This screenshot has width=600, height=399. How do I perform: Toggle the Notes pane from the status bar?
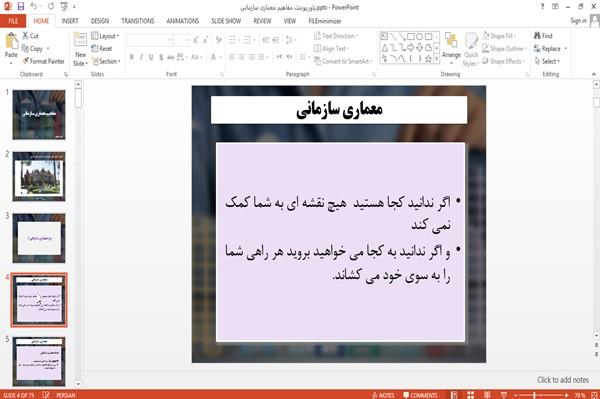coord(383,395)
